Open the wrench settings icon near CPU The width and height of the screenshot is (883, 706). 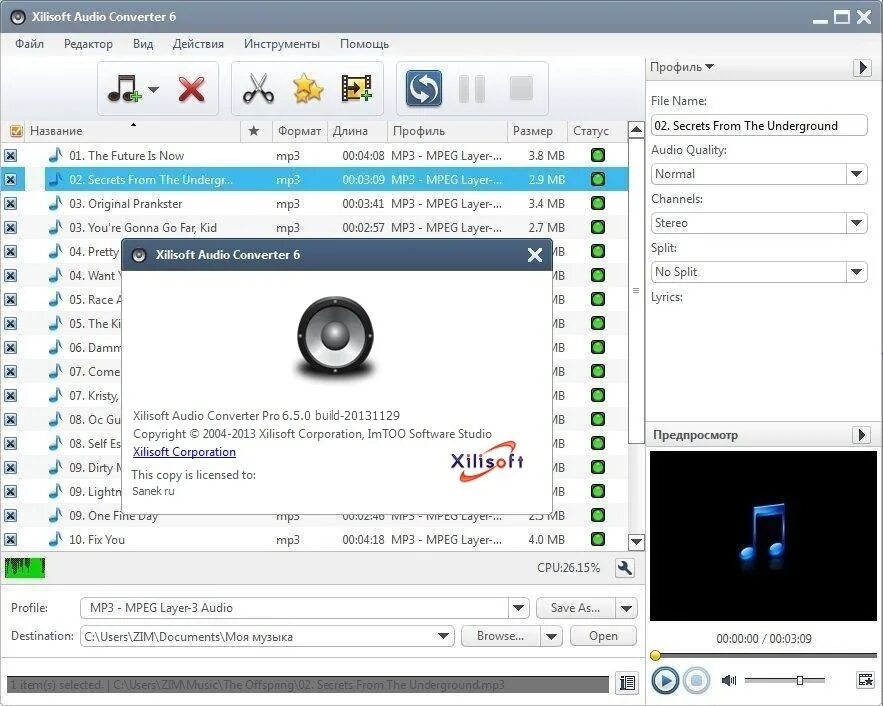[x=625, y=568]
